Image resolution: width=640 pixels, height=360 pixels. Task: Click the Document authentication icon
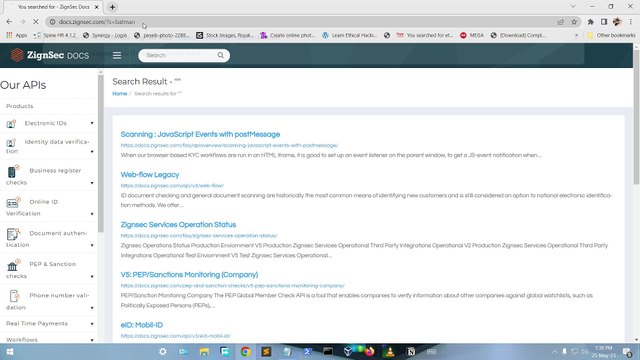(13, 234)
